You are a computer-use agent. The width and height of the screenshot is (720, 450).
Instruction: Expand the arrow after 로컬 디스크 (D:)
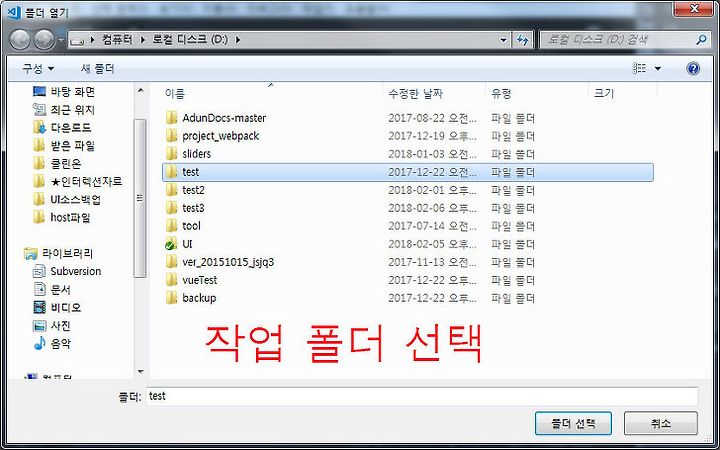(237, 40)
